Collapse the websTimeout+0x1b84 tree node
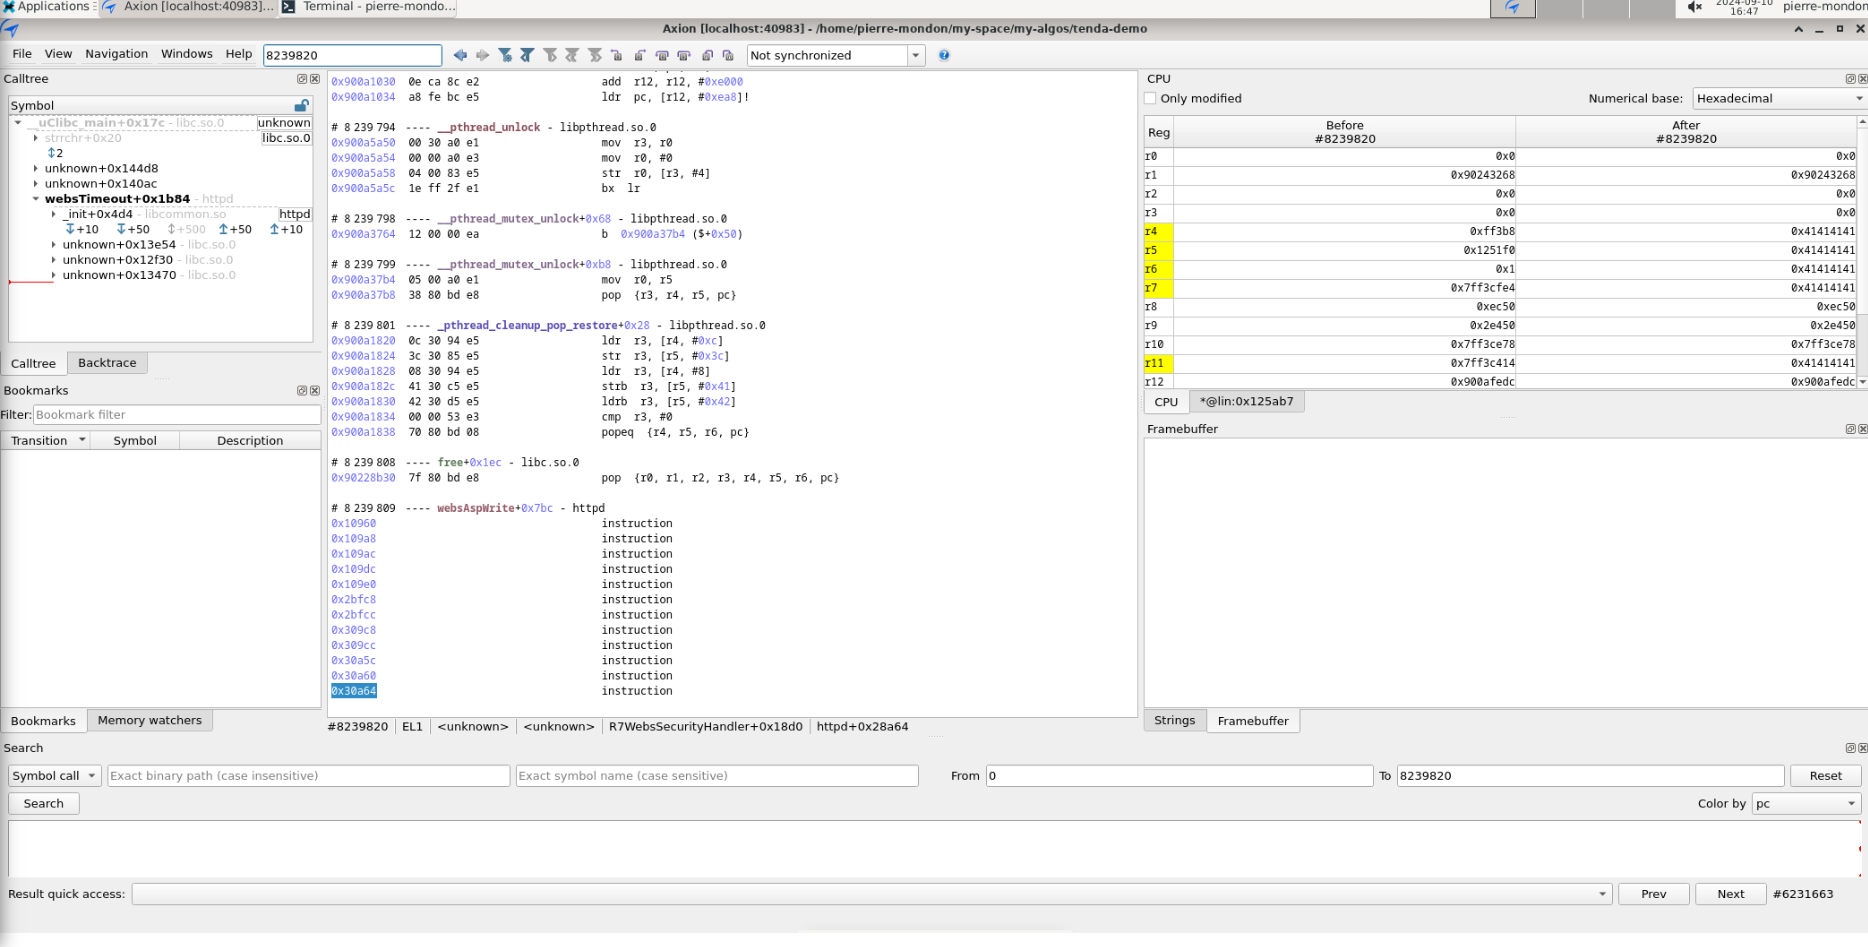The image size is (1868, 947). 36,199
